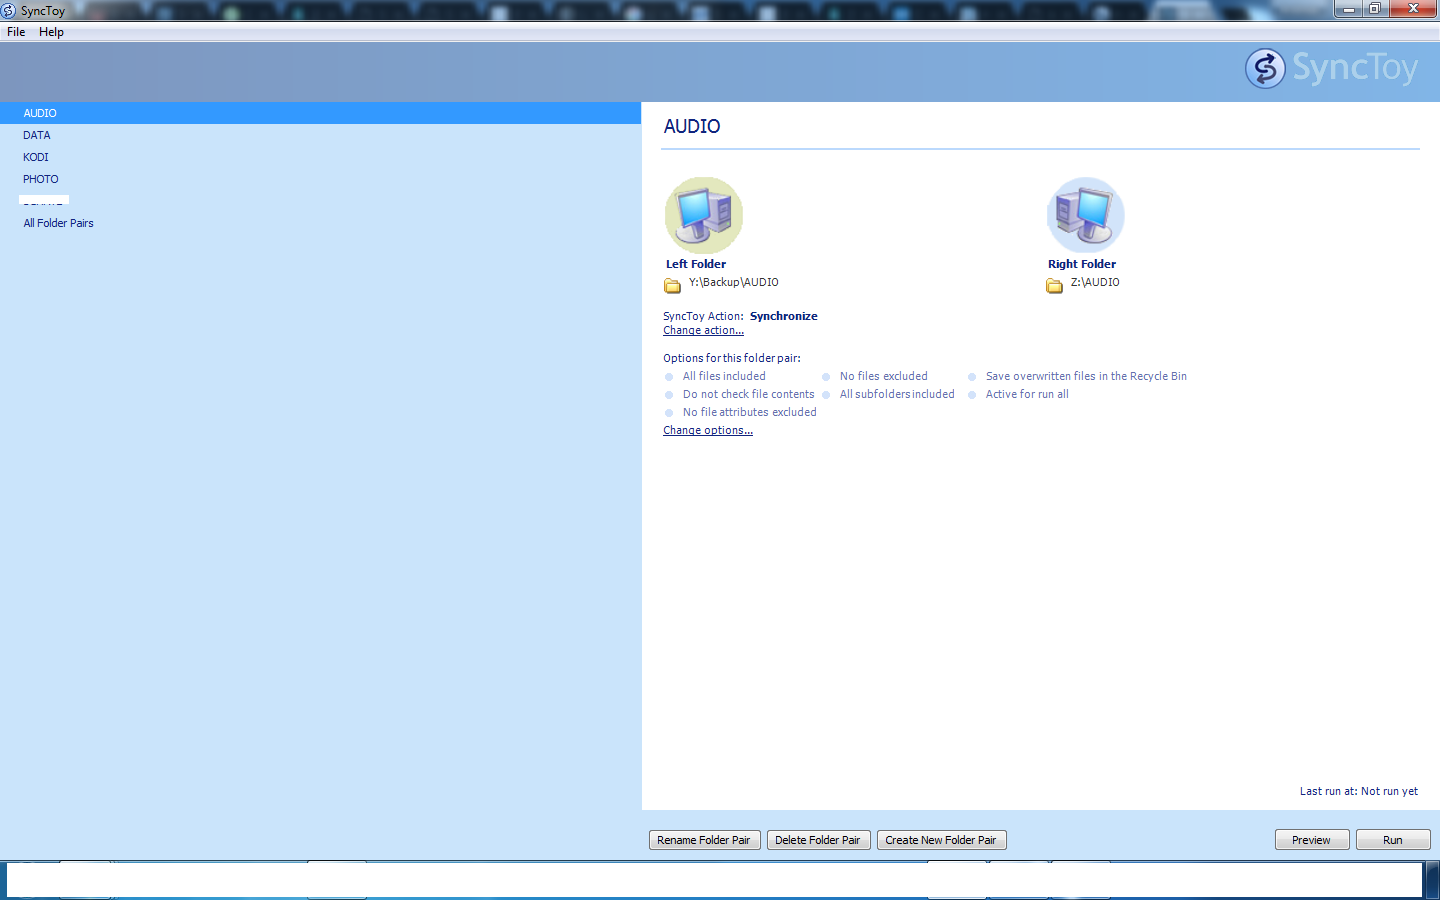This screenshot has height=900, width=1440.
Task: Click the Left Folder label
Action: (696, 264)
